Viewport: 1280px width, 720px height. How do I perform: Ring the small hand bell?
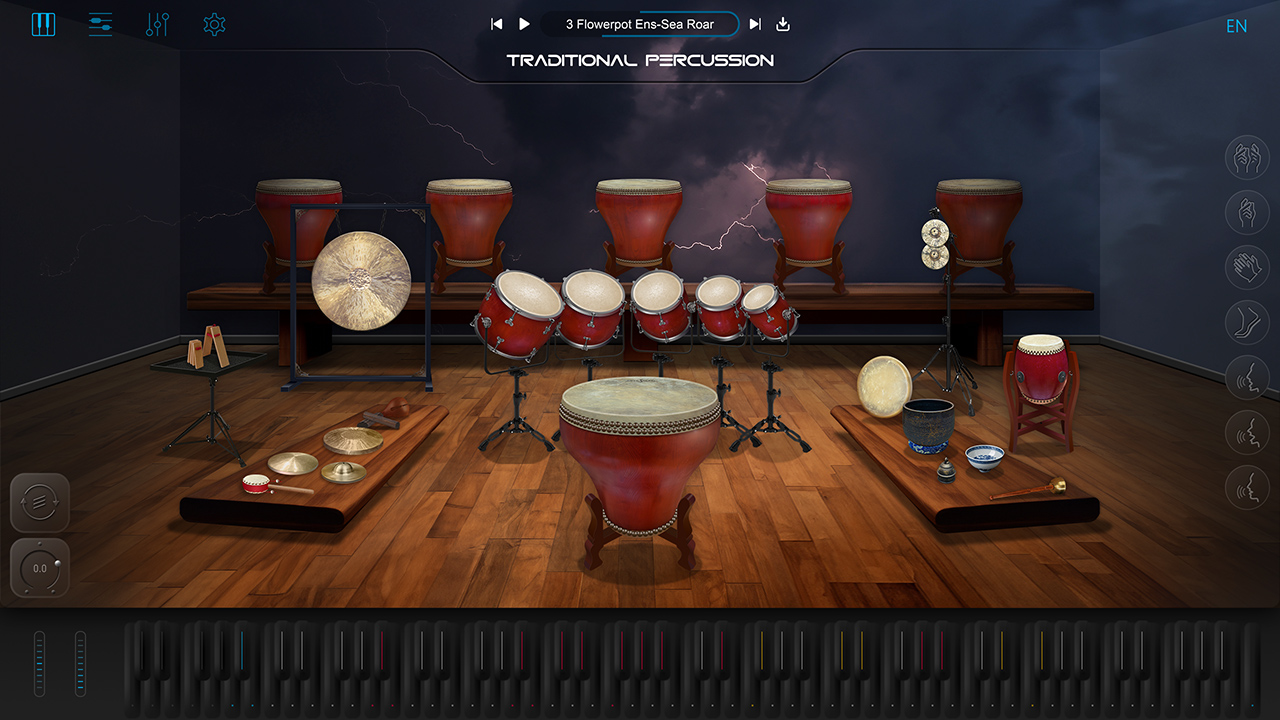click(946, 469)
